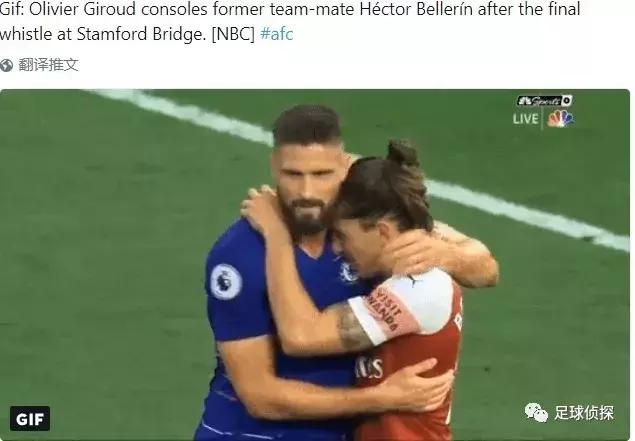Click 翻译推文 to translate the tweet
This screenshot has height=441, width=635.
49,65
